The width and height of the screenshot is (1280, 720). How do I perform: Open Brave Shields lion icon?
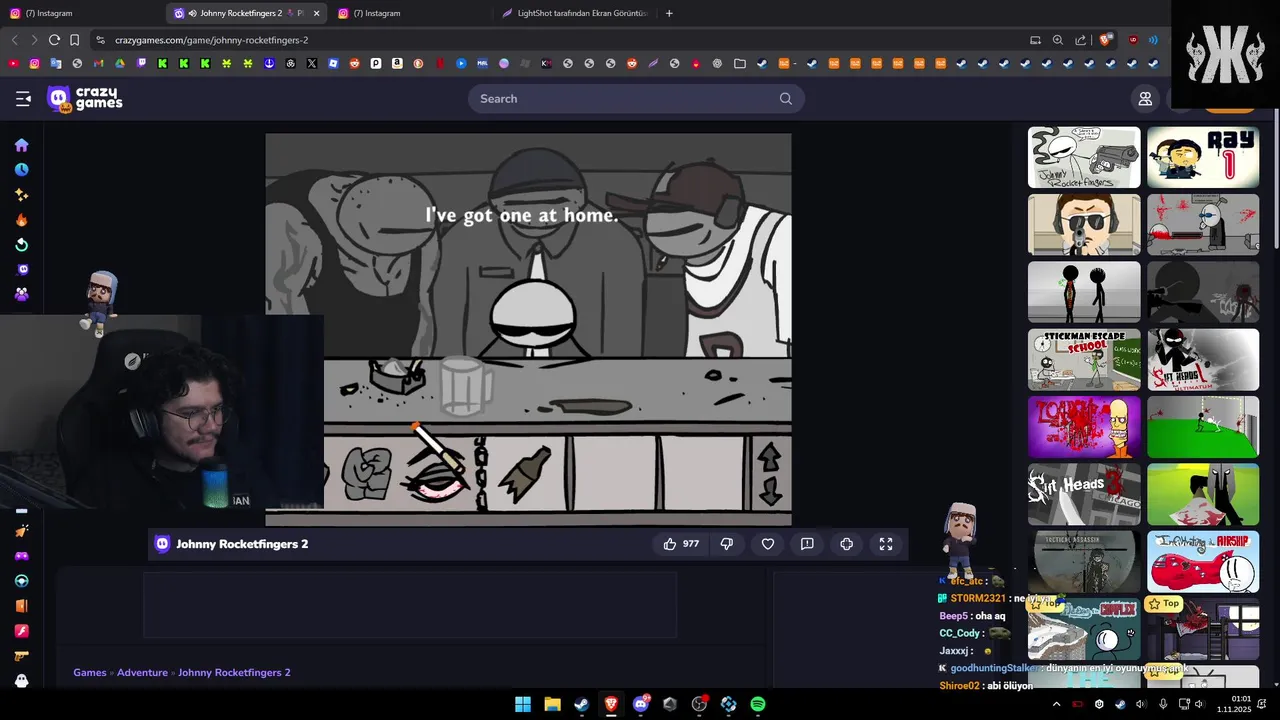[1105, 40]
